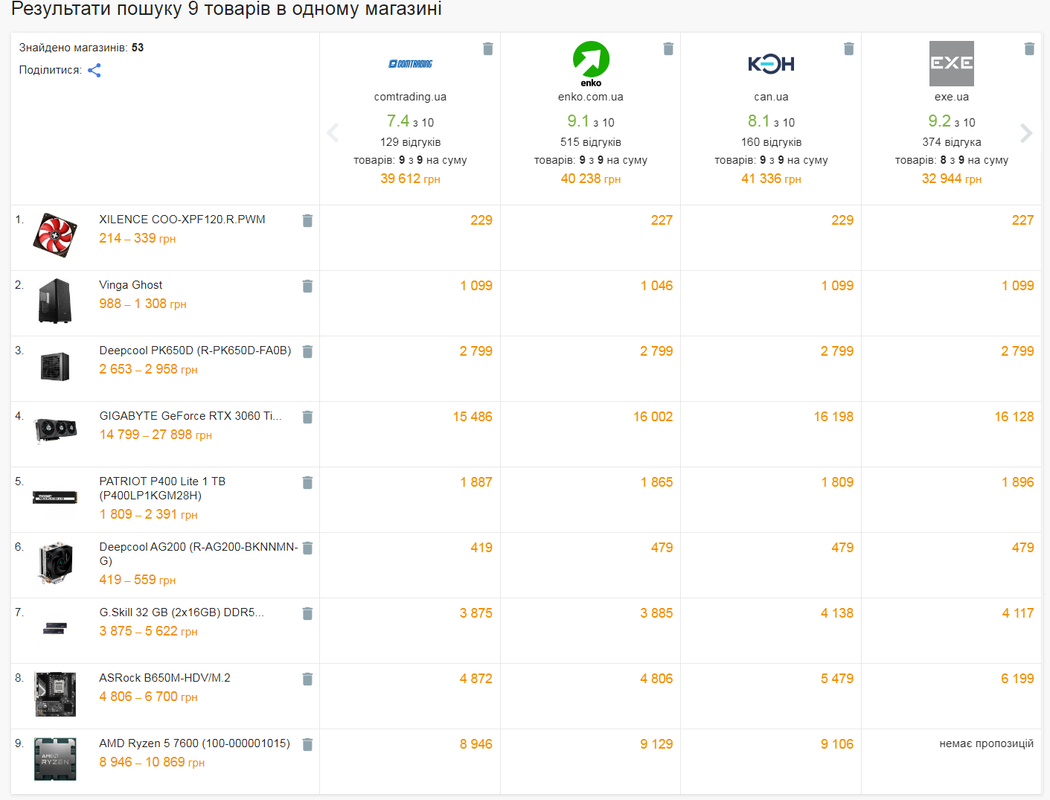Delete G.Skill 32 GB DDR5 item
Screen dimensions: 1050x800
click(x=307, y=614)
